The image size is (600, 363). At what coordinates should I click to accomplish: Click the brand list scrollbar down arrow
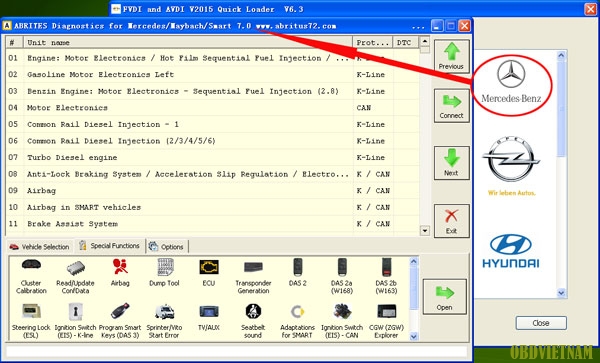561,293
